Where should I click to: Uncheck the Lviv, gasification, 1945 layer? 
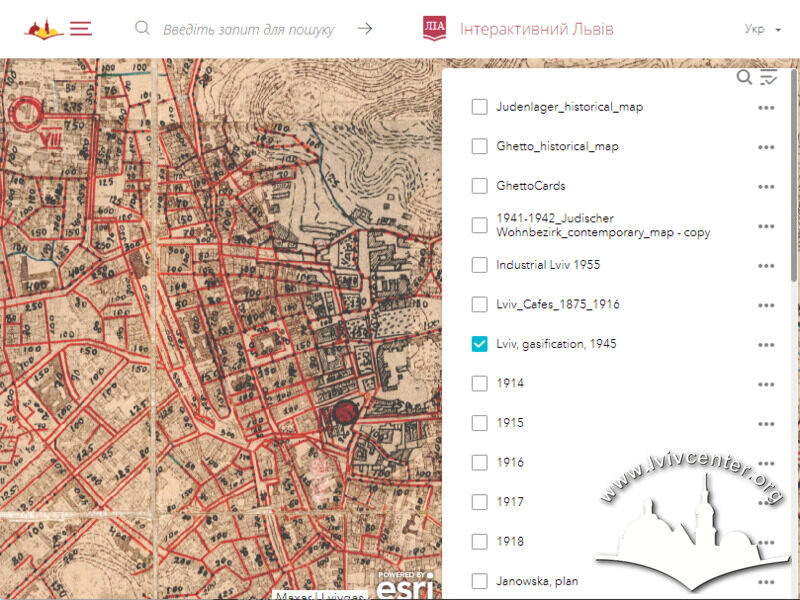click(x=479, y=344)
